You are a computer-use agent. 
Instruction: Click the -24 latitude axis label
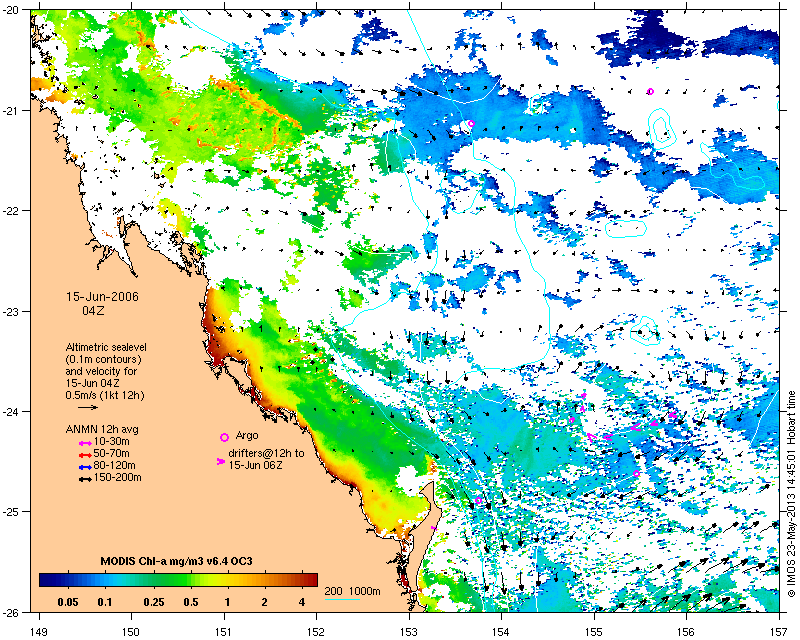pos(11,411)
